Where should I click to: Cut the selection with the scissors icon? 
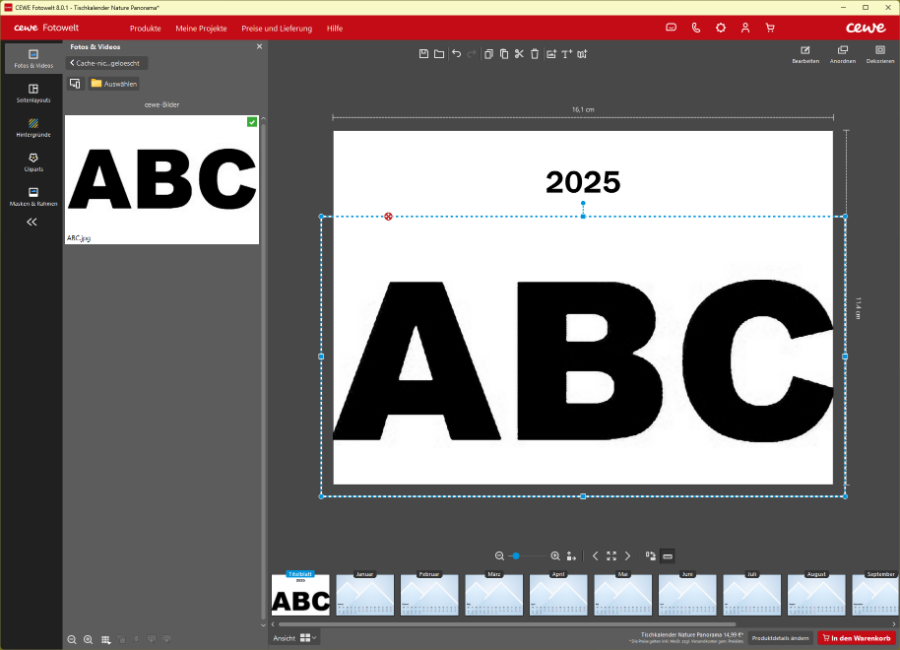click(519, 54)
